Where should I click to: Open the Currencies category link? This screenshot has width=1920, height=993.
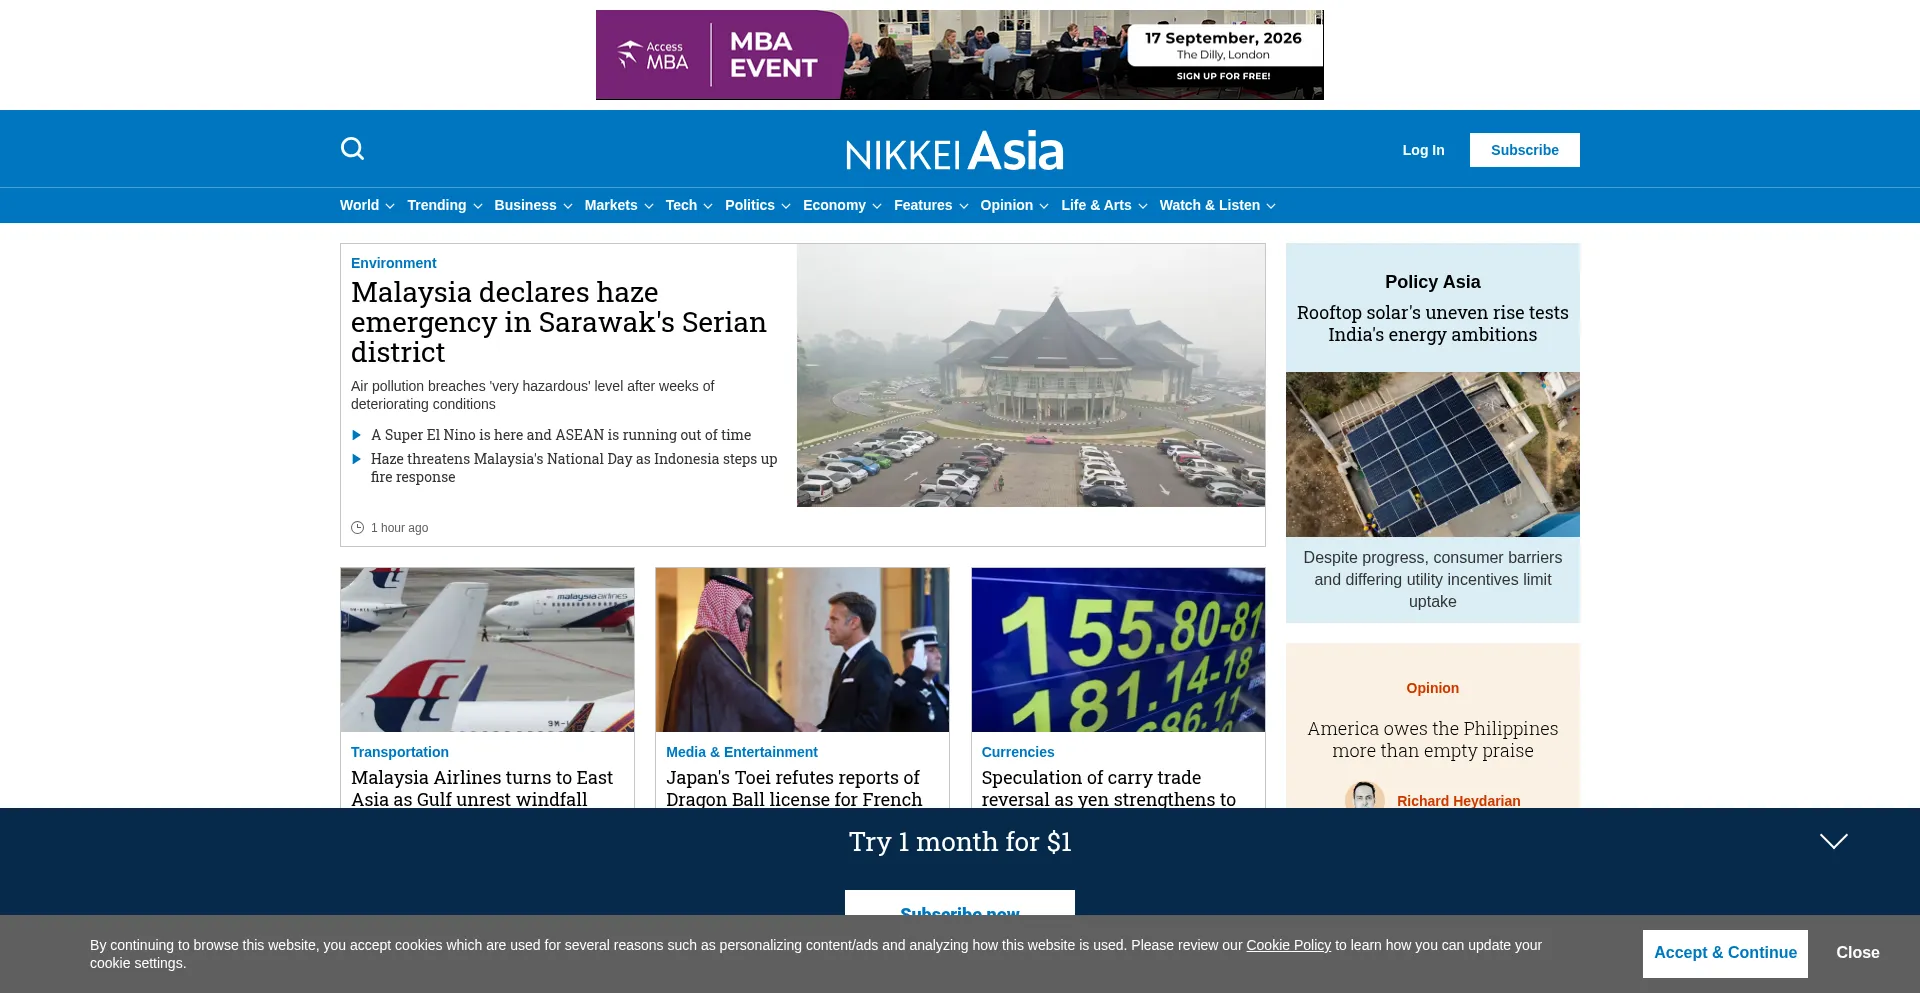[1018, 752]
